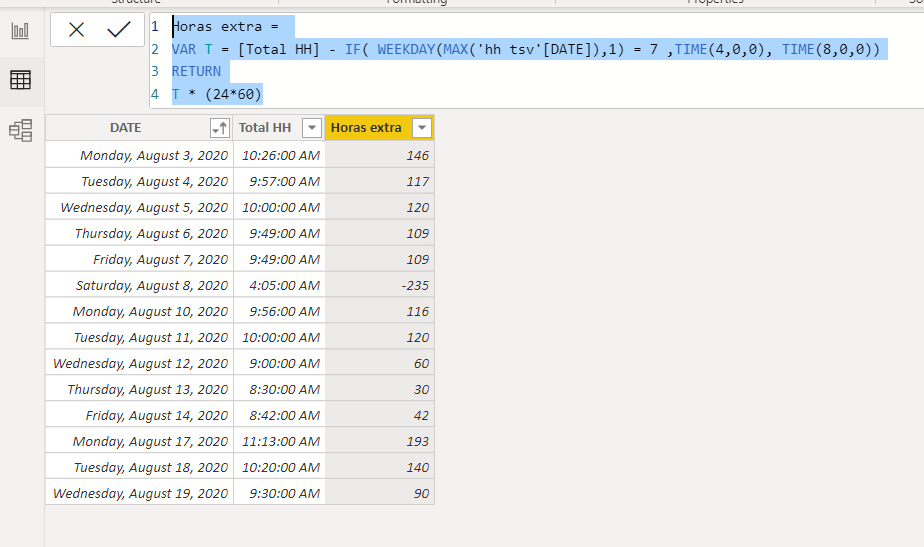This screenshot has height=547, width=924.
Task: Select cell 'Wednesday, August 5, 2020'
Action: (x=139, y=207)
